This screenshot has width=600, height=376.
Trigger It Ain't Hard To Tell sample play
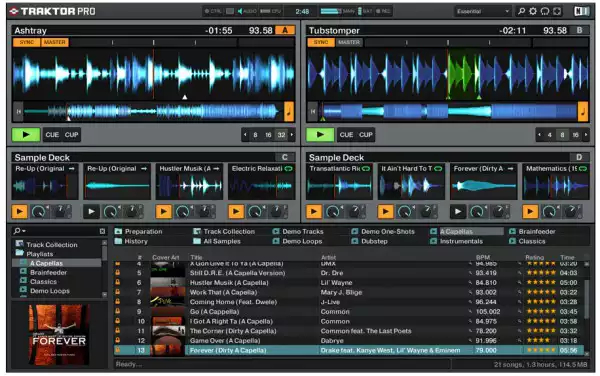(x=386, y=211)
